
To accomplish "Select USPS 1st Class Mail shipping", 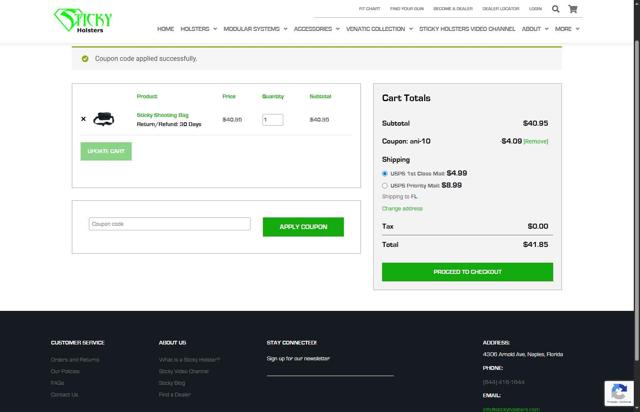I will (x=384, y=174).
